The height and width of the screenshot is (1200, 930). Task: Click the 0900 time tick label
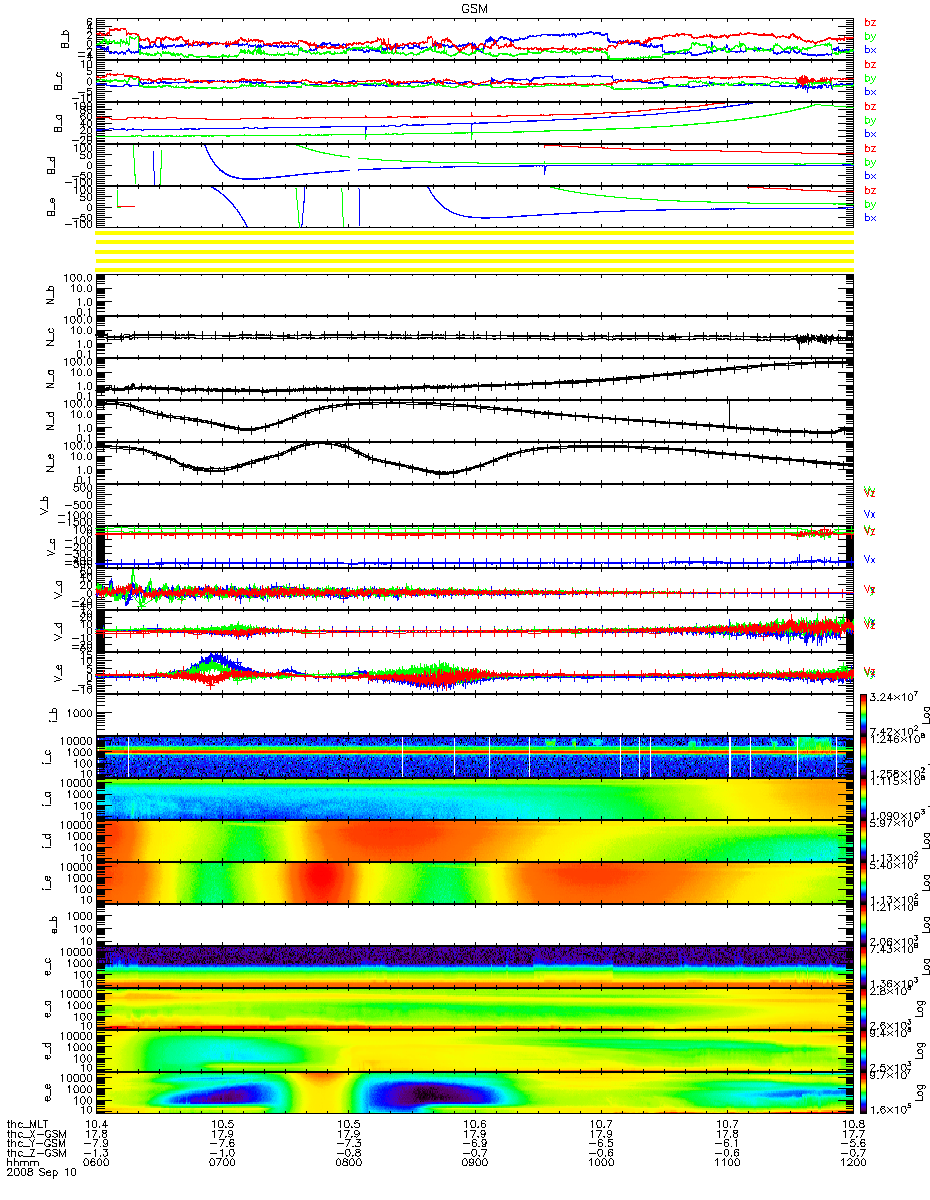point(475,1163)
